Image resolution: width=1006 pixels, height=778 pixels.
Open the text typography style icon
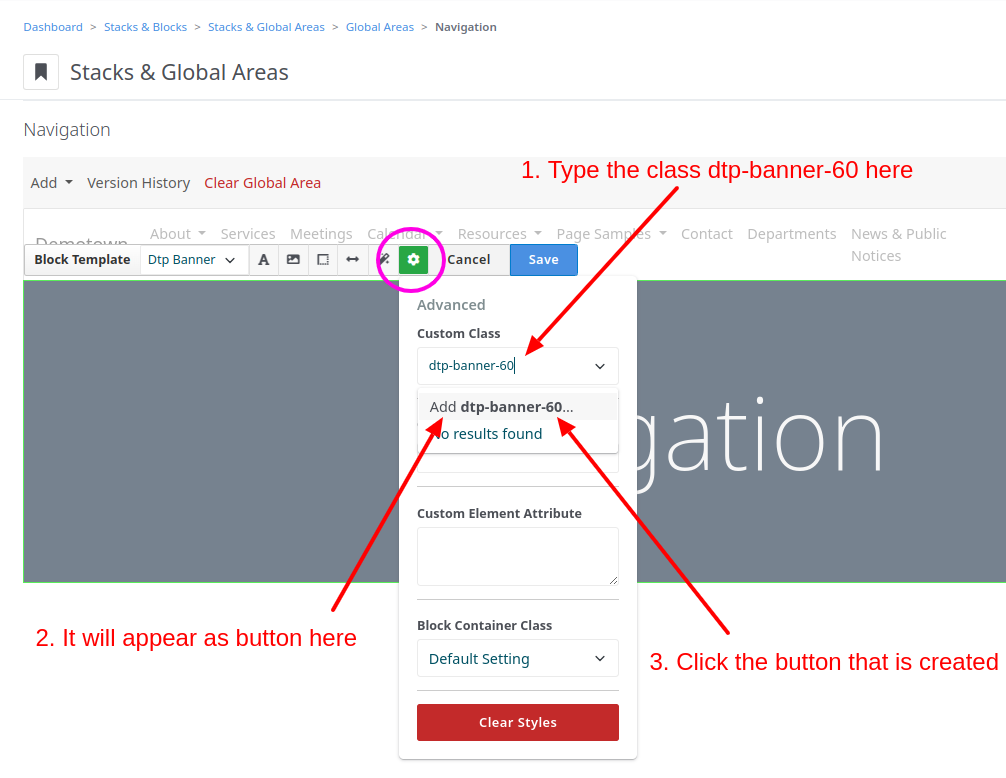pos(264,260)
